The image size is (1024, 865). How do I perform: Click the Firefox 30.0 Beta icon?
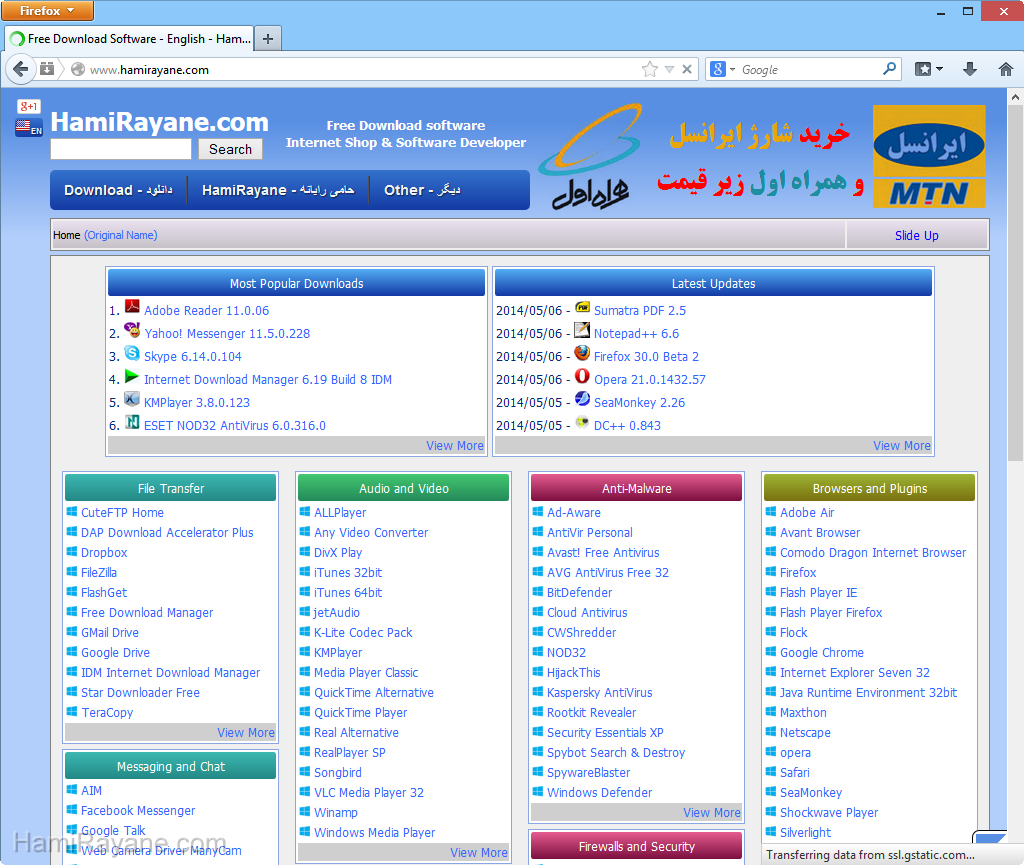[582, 353]
